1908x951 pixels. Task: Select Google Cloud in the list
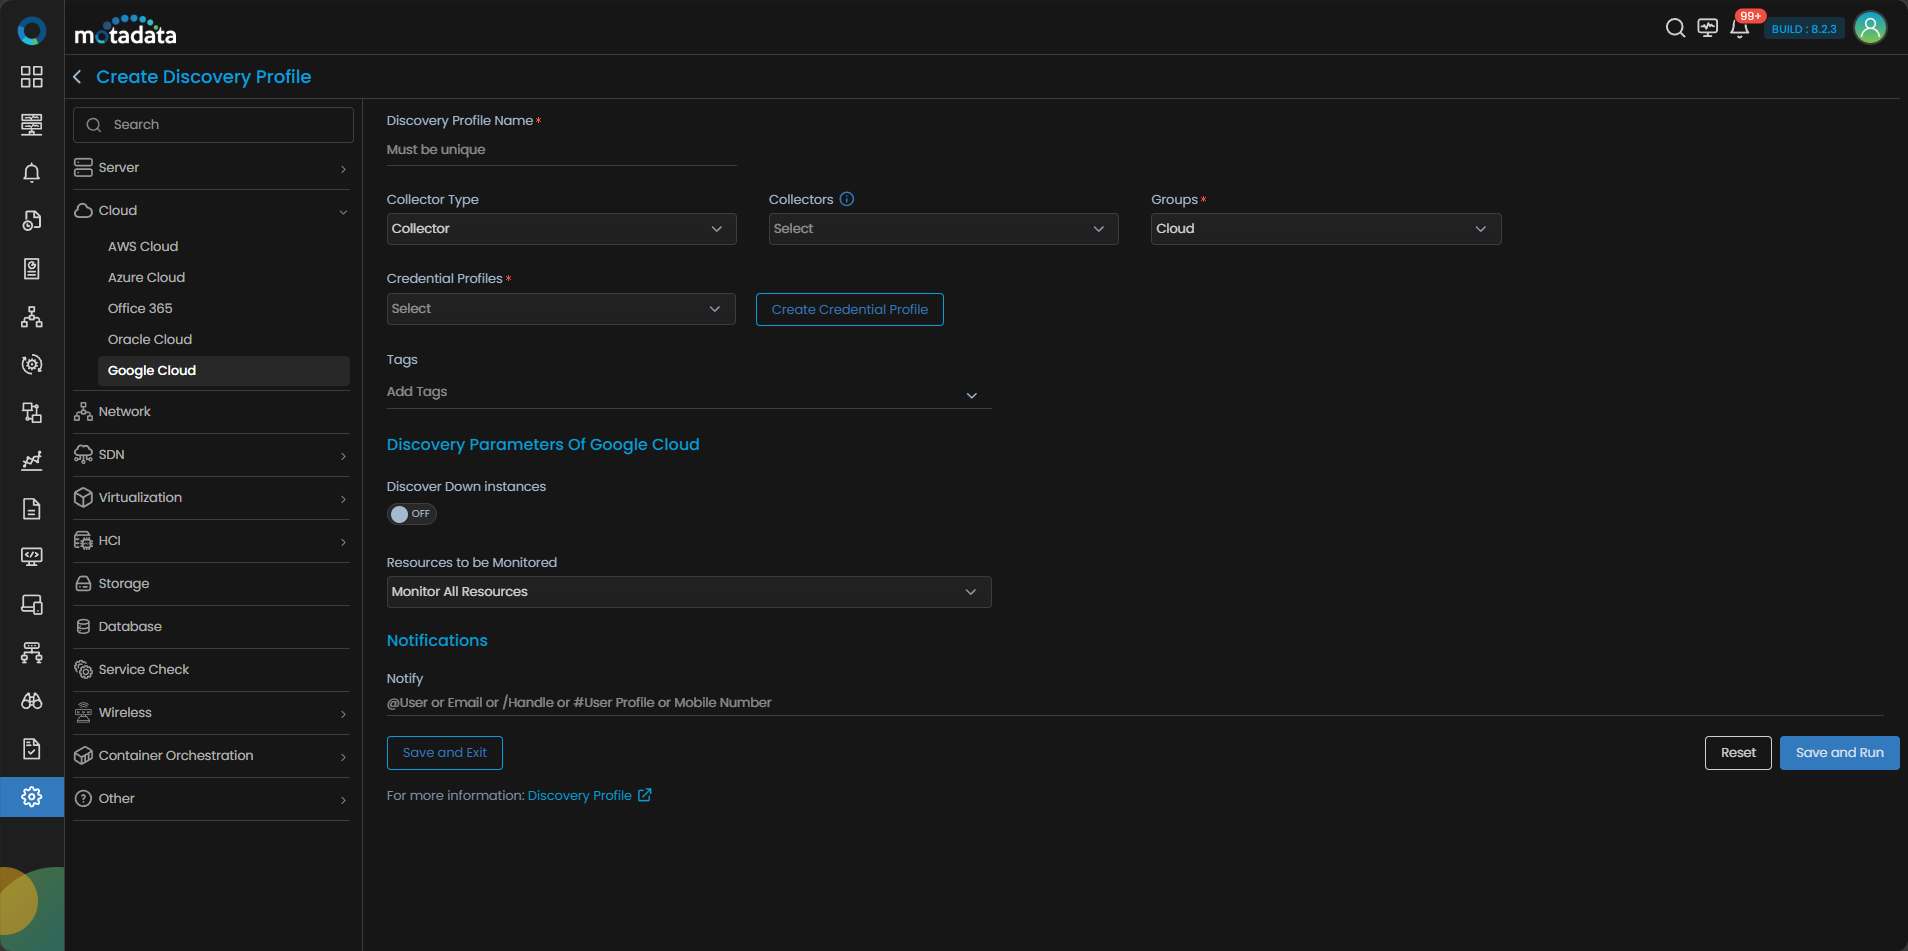pos(224,371)
